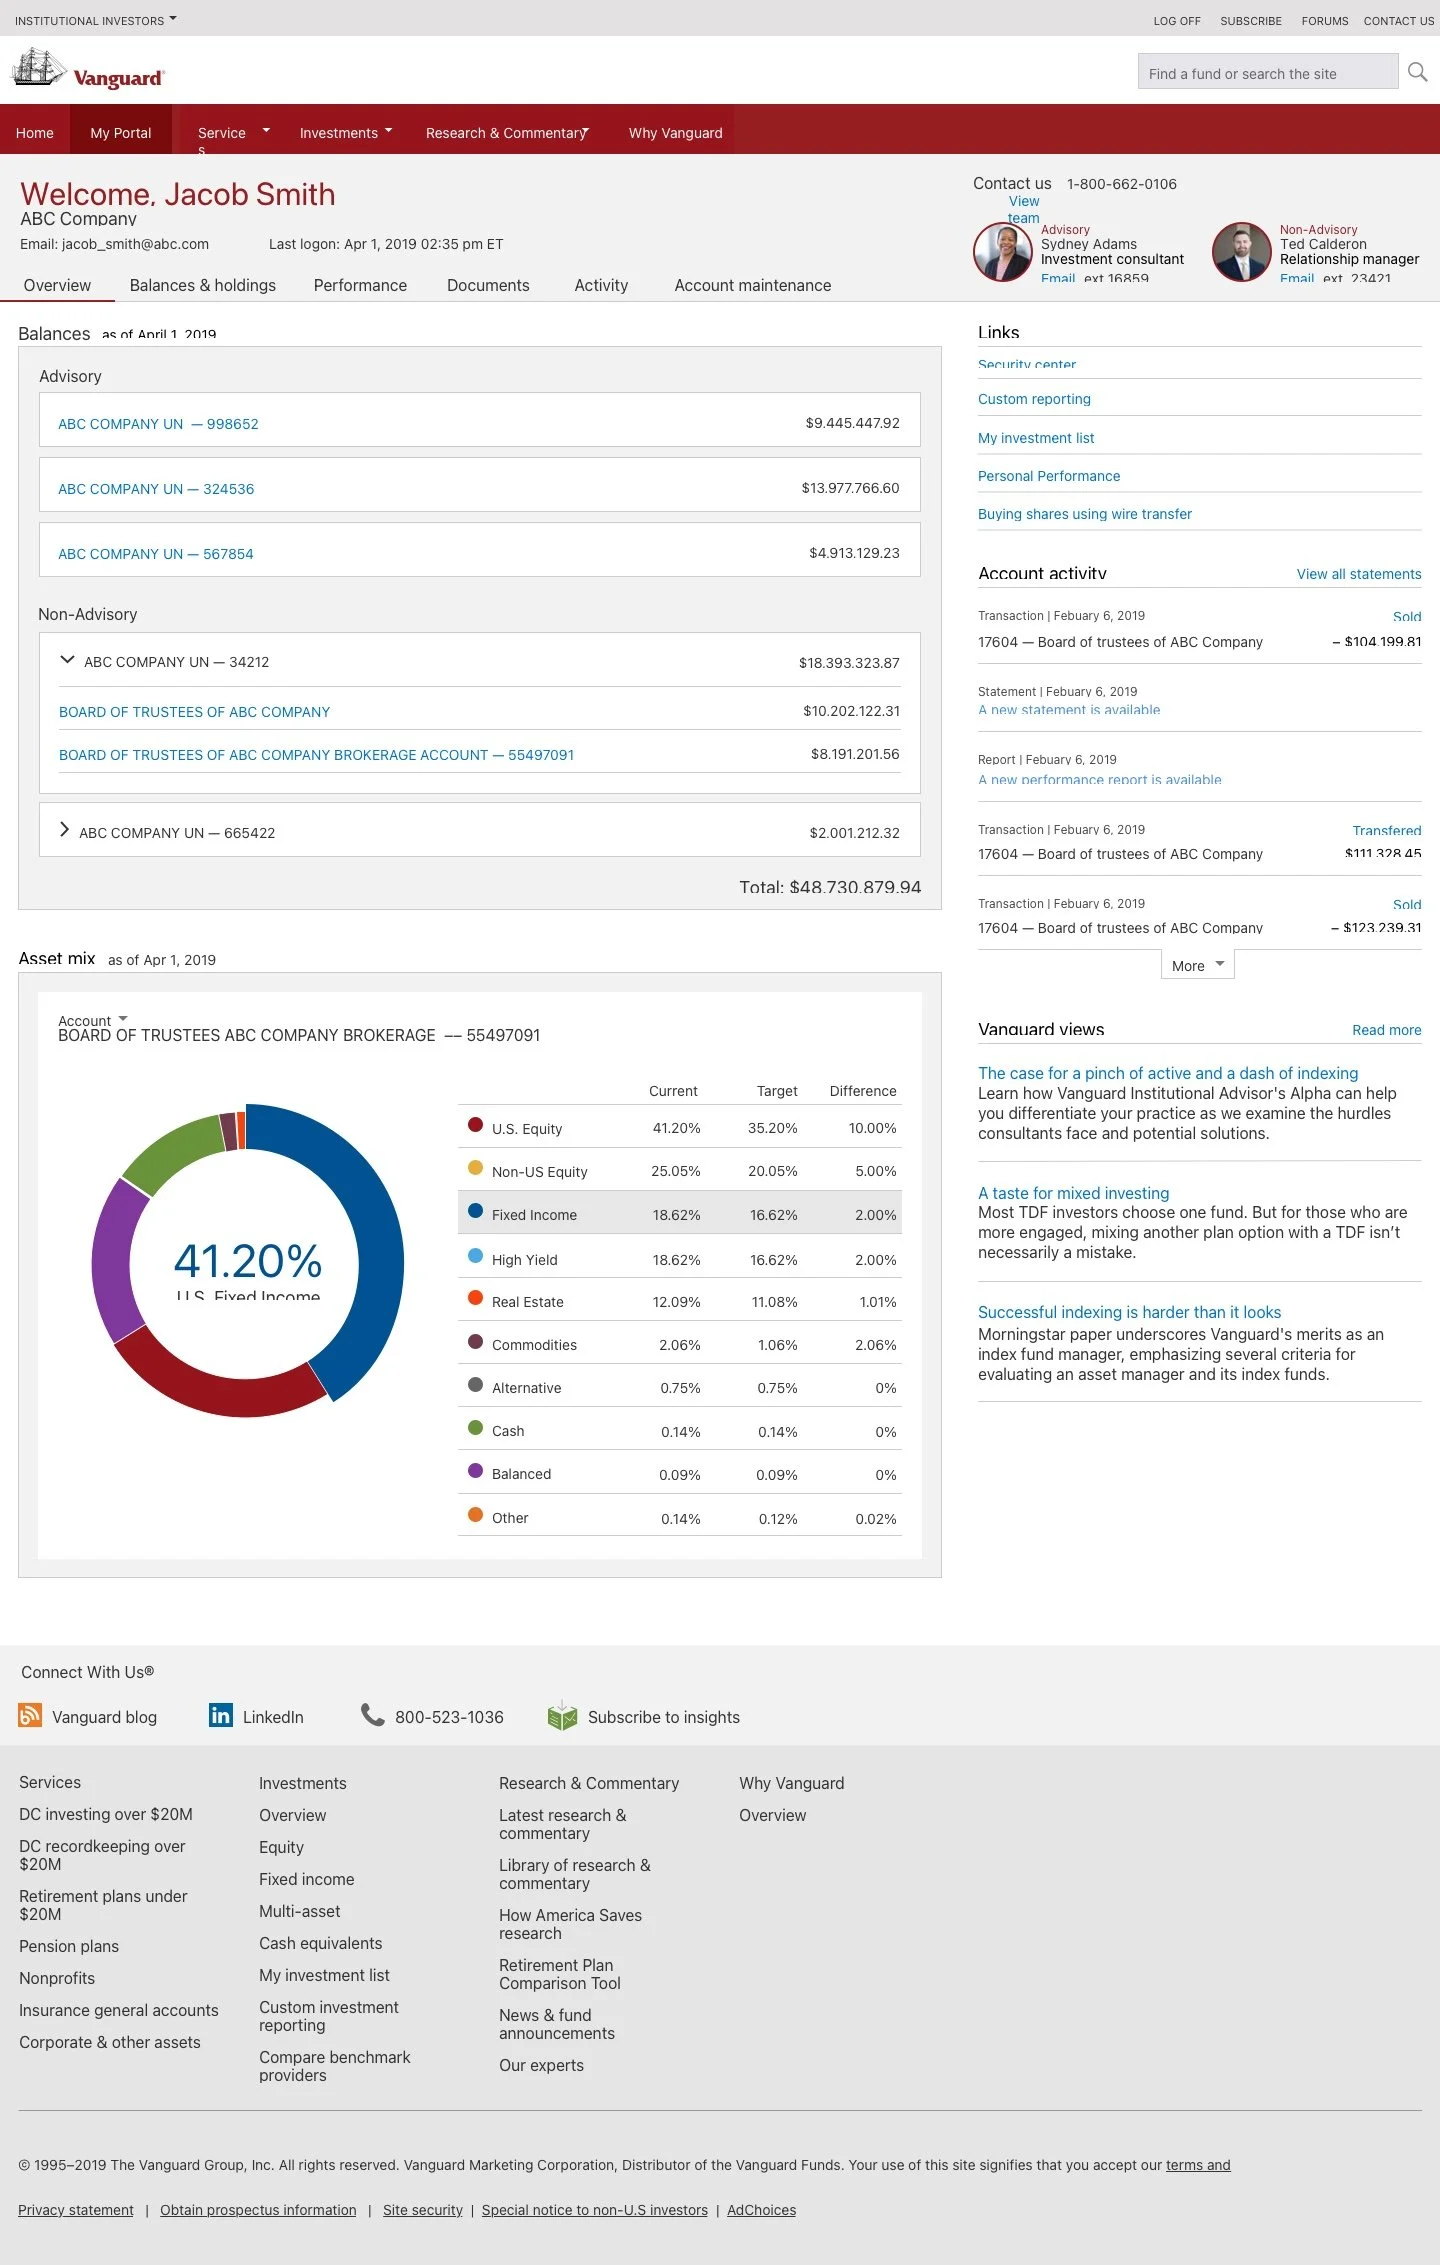Click the search the site input field

(x=1268, y=72)
